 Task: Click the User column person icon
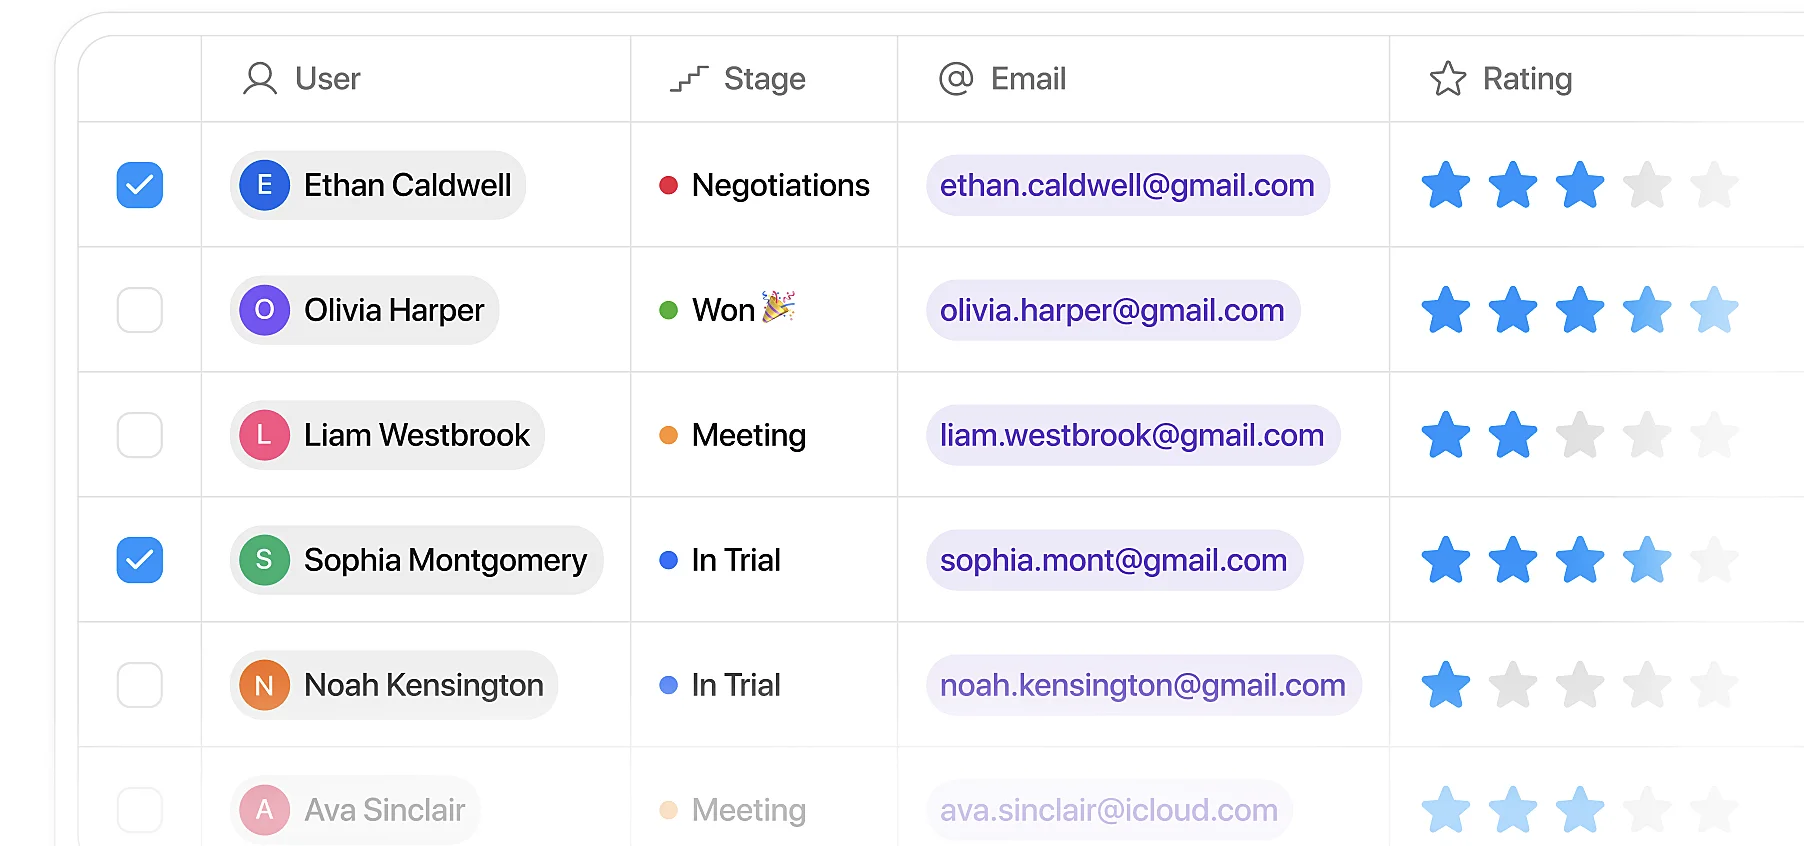(260, 79)
